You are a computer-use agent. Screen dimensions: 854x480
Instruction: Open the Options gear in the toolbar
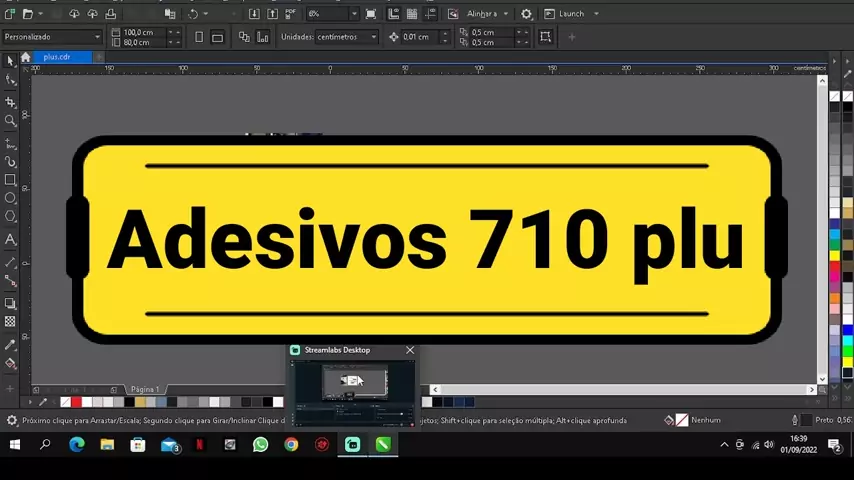(526, 14)
